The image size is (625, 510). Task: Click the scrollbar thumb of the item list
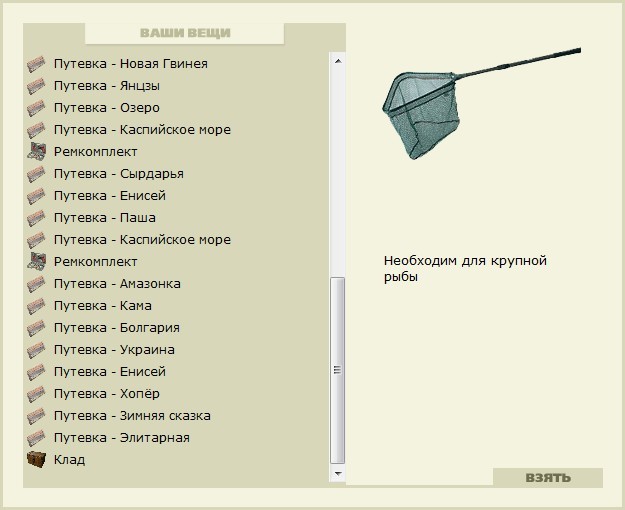coord(338,370)
